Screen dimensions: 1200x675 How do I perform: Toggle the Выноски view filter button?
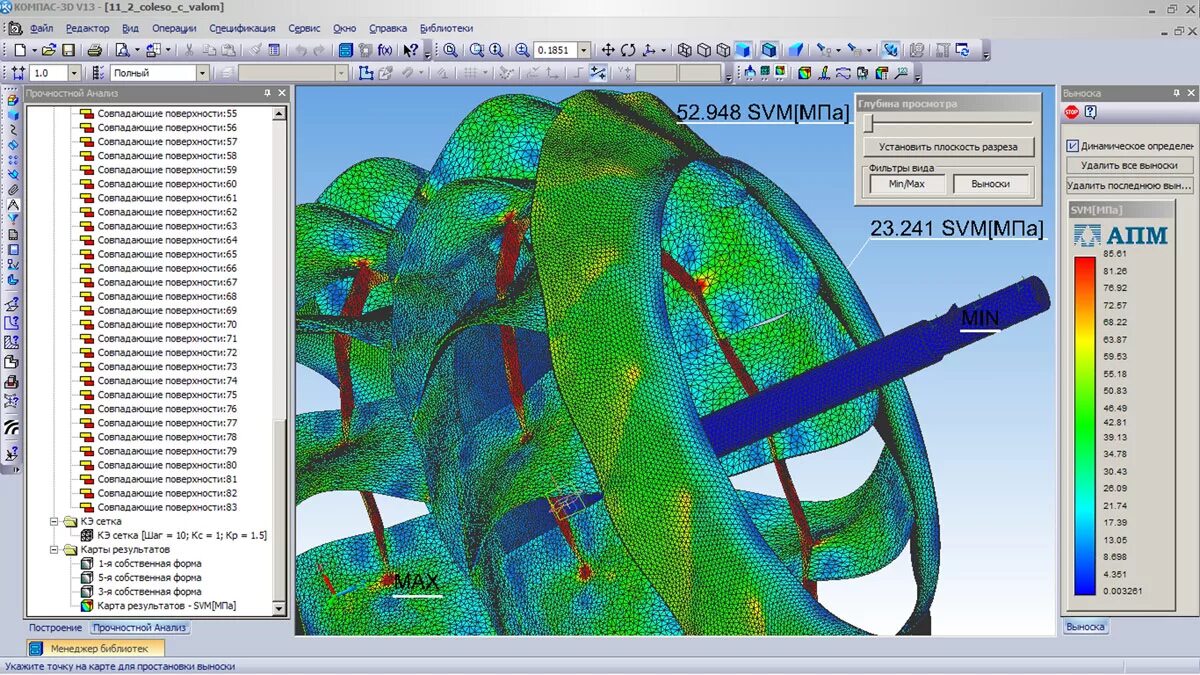coord(990,184)
